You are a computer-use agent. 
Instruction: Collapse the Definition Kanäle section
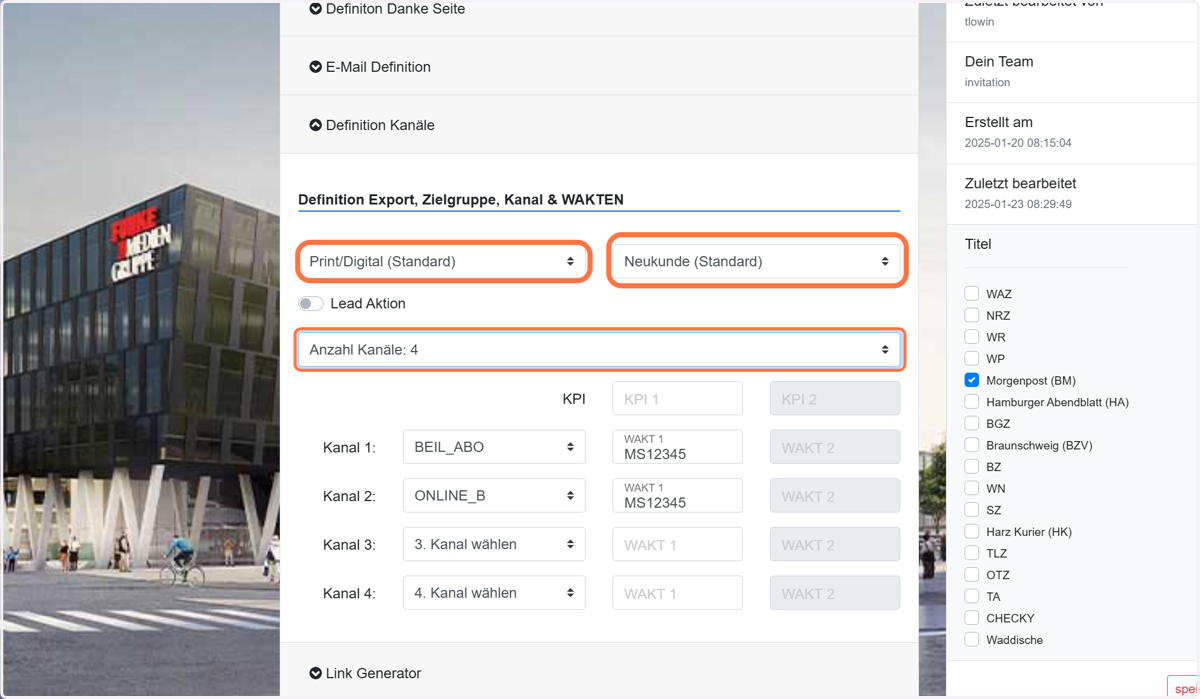372,125
